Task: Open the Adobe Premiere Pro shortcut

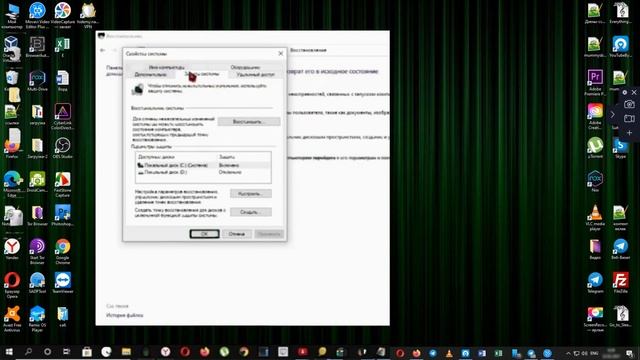Action: coord(595,83)
